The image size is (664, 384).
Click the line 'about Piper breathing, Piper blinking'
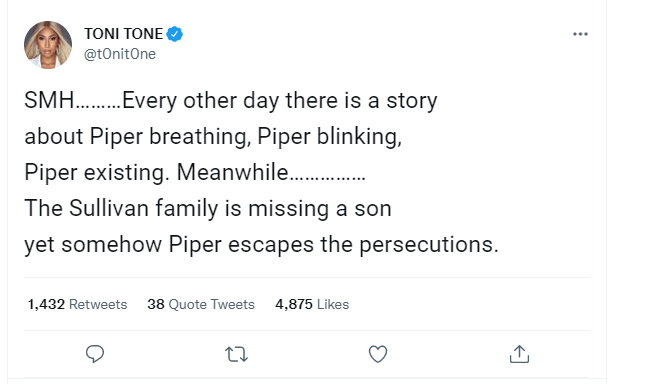point(213,137)
